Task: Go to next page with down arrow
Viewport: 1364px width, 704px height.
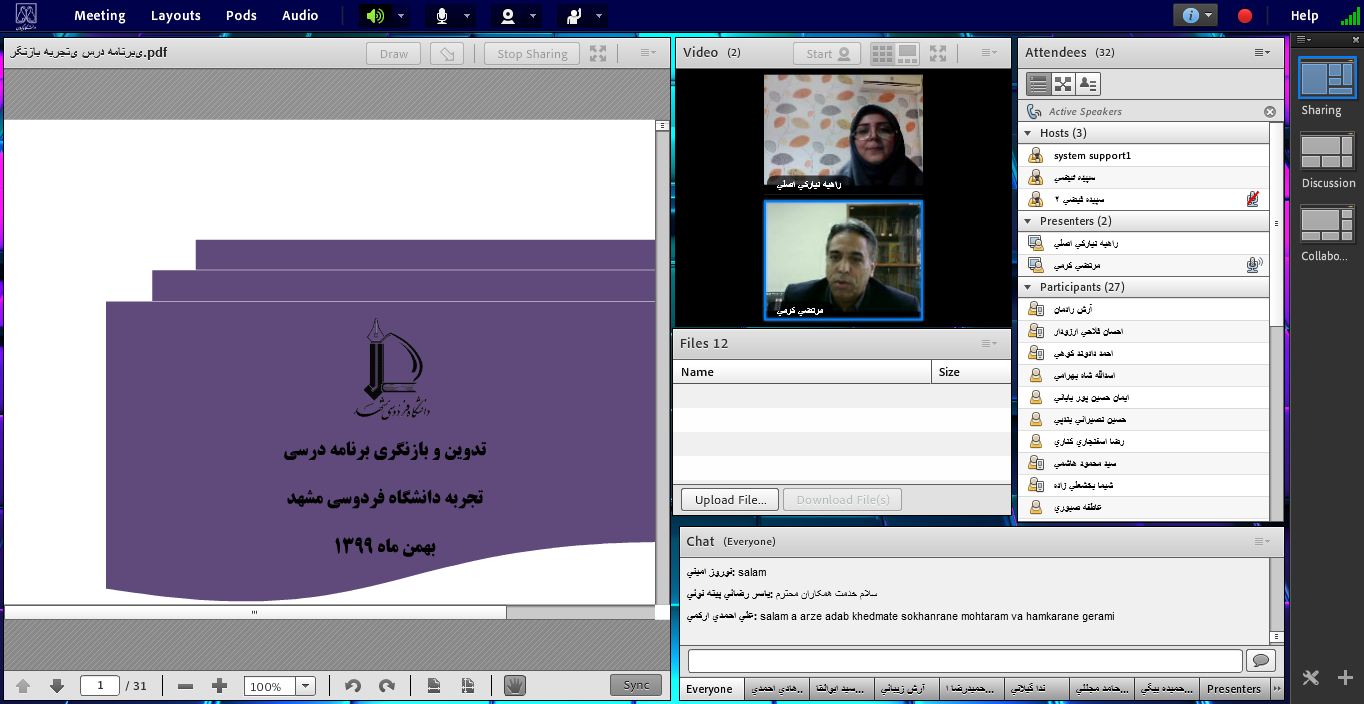Action: pos(57,686)
